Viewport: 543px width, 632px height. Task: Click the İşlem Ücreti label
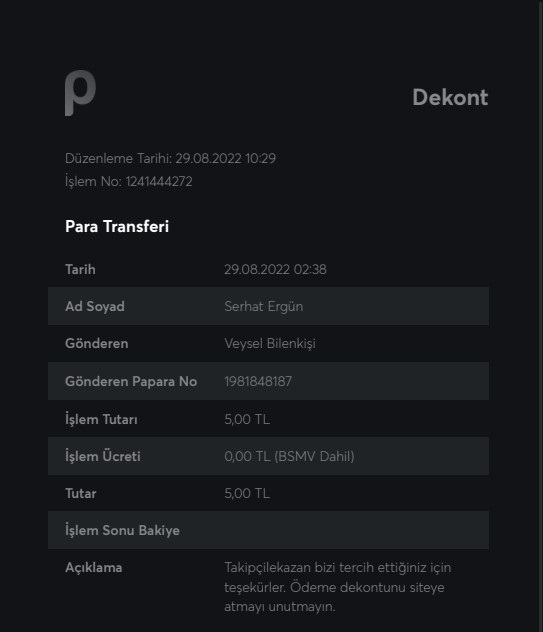pyautogui.click(x=103, y=456)
